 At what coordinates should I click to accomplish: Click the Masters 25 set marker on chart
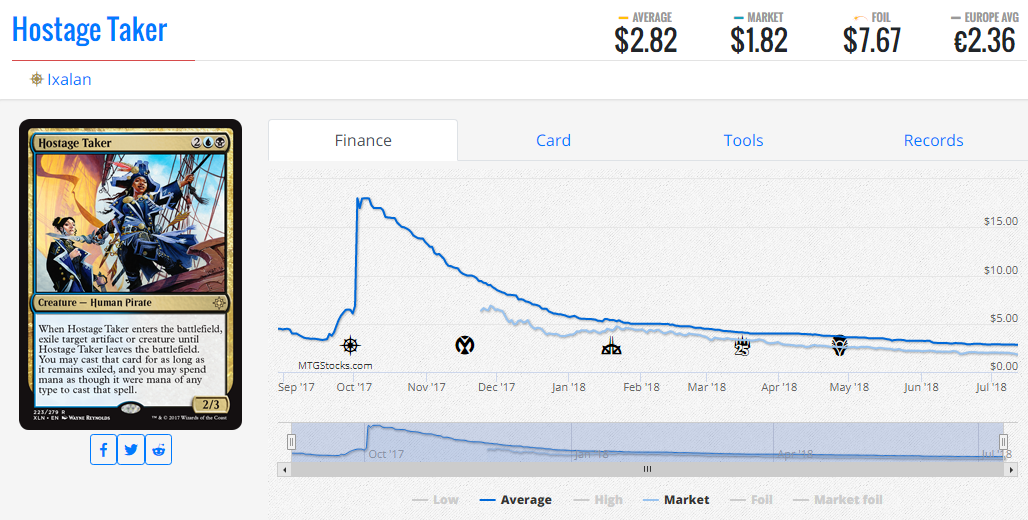pyautogui.click(x=741, y=346)
